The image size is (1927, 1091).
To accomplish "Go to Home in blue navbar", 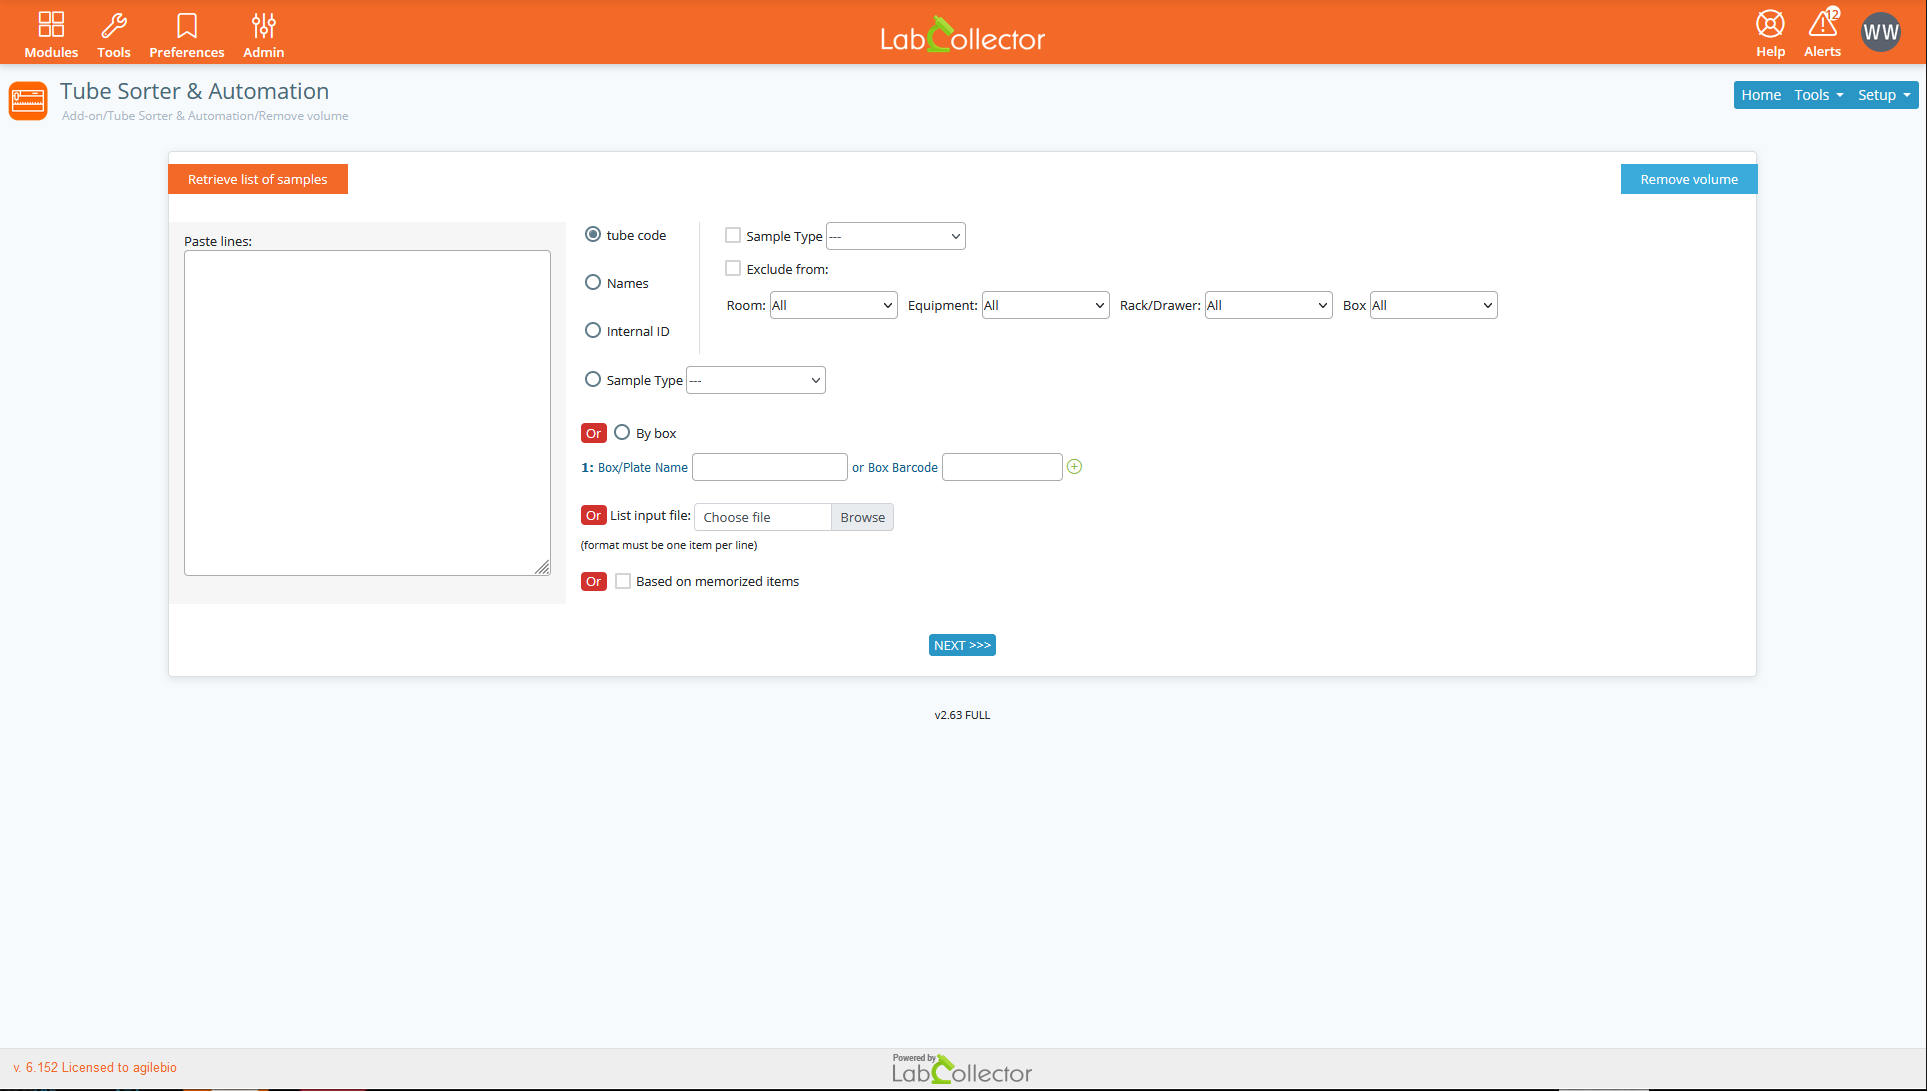I will [x=1760, y=95].
